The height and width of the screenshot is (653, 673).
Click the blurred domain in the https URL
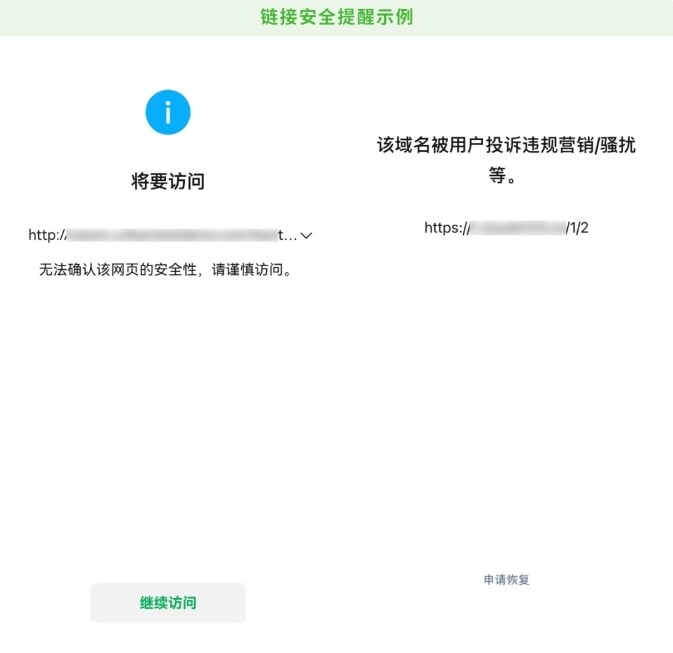pyautogui.click(x=517, y=228)
